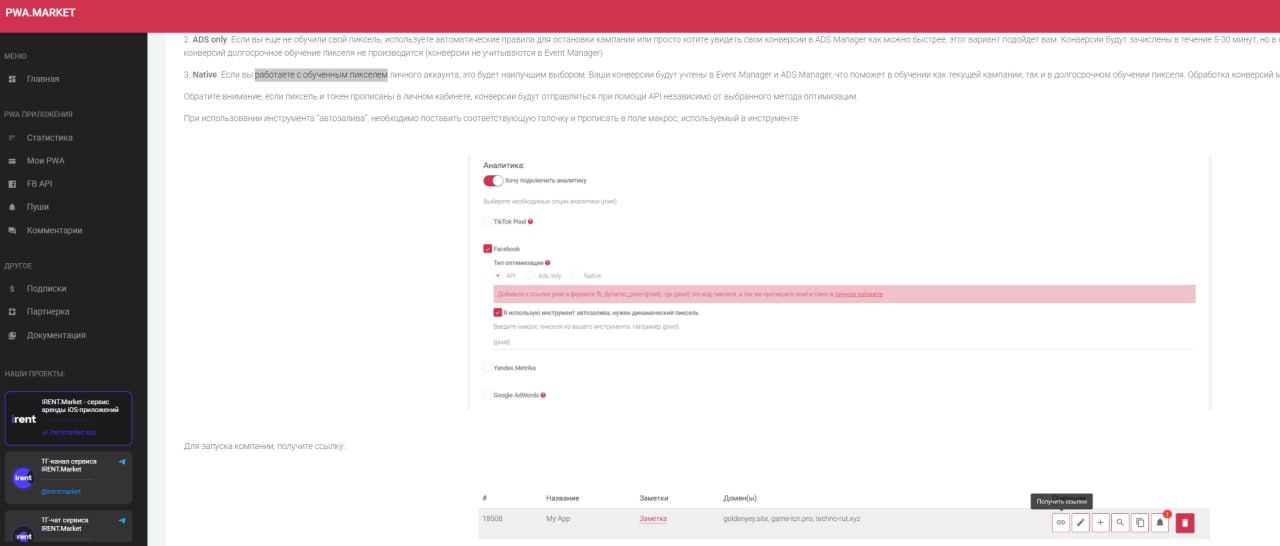This screenshot has width=1280, height=546.
Task: Click the My App name cell
Action: 558,519
